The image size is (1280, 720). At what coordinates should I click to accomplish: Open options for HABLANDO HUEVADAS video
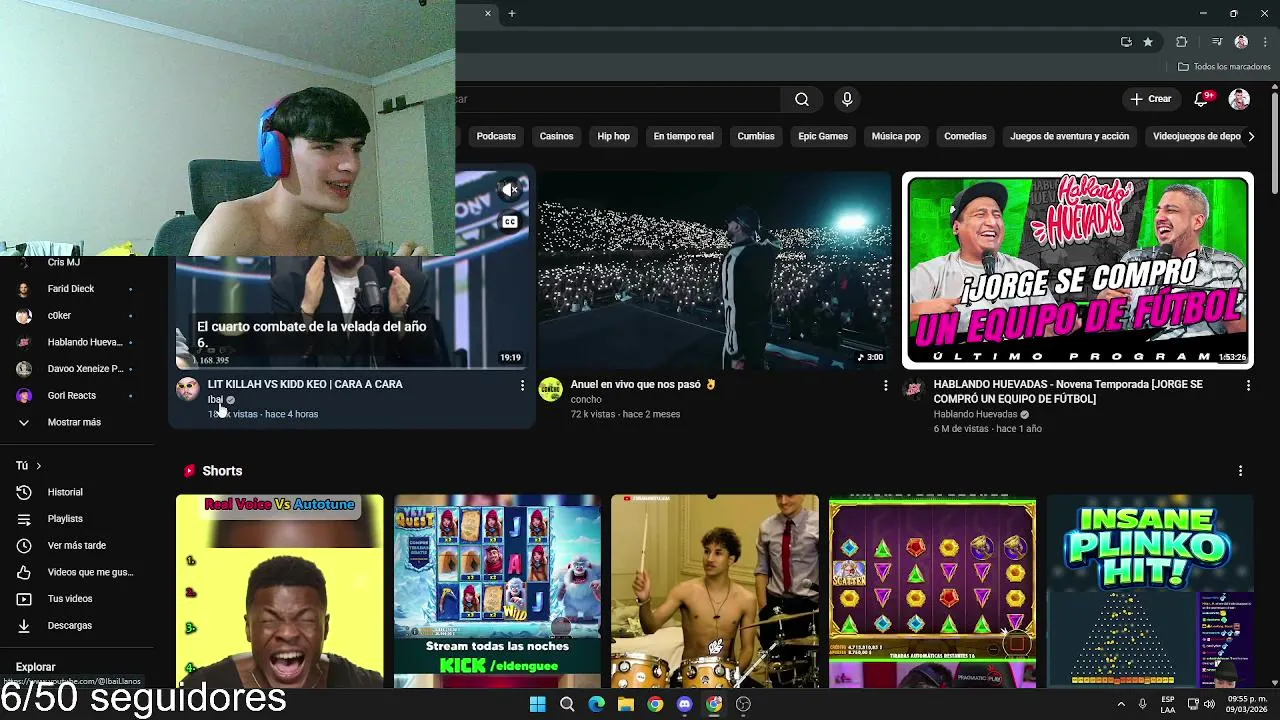click(x=1248, y=385)
